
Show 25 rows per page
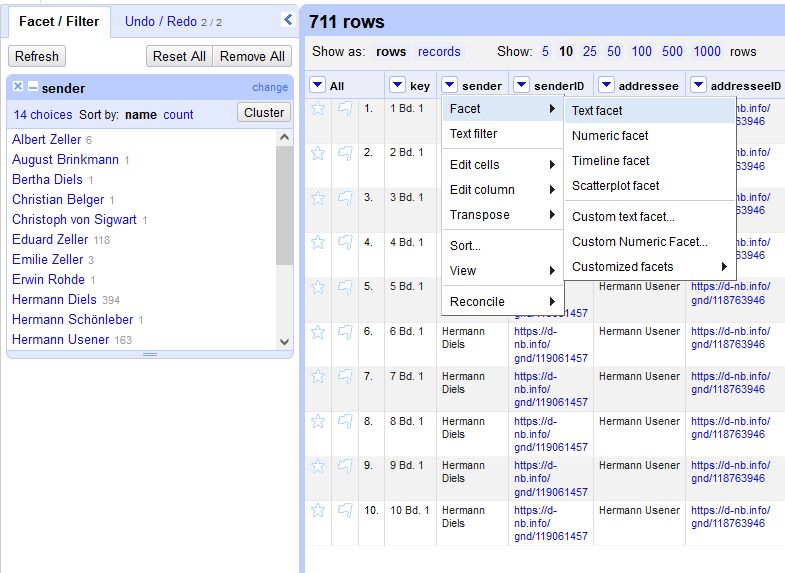(590, 51)
